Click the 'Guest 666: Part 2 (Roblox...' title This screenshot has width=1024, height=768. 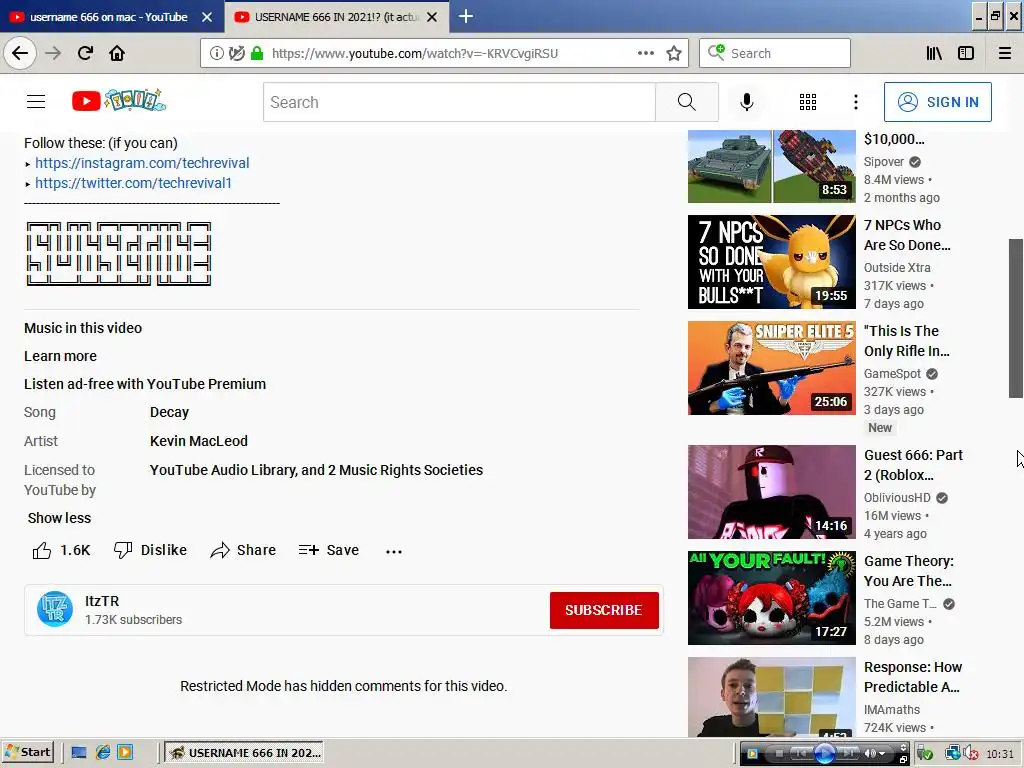click(x=913, y=465)
